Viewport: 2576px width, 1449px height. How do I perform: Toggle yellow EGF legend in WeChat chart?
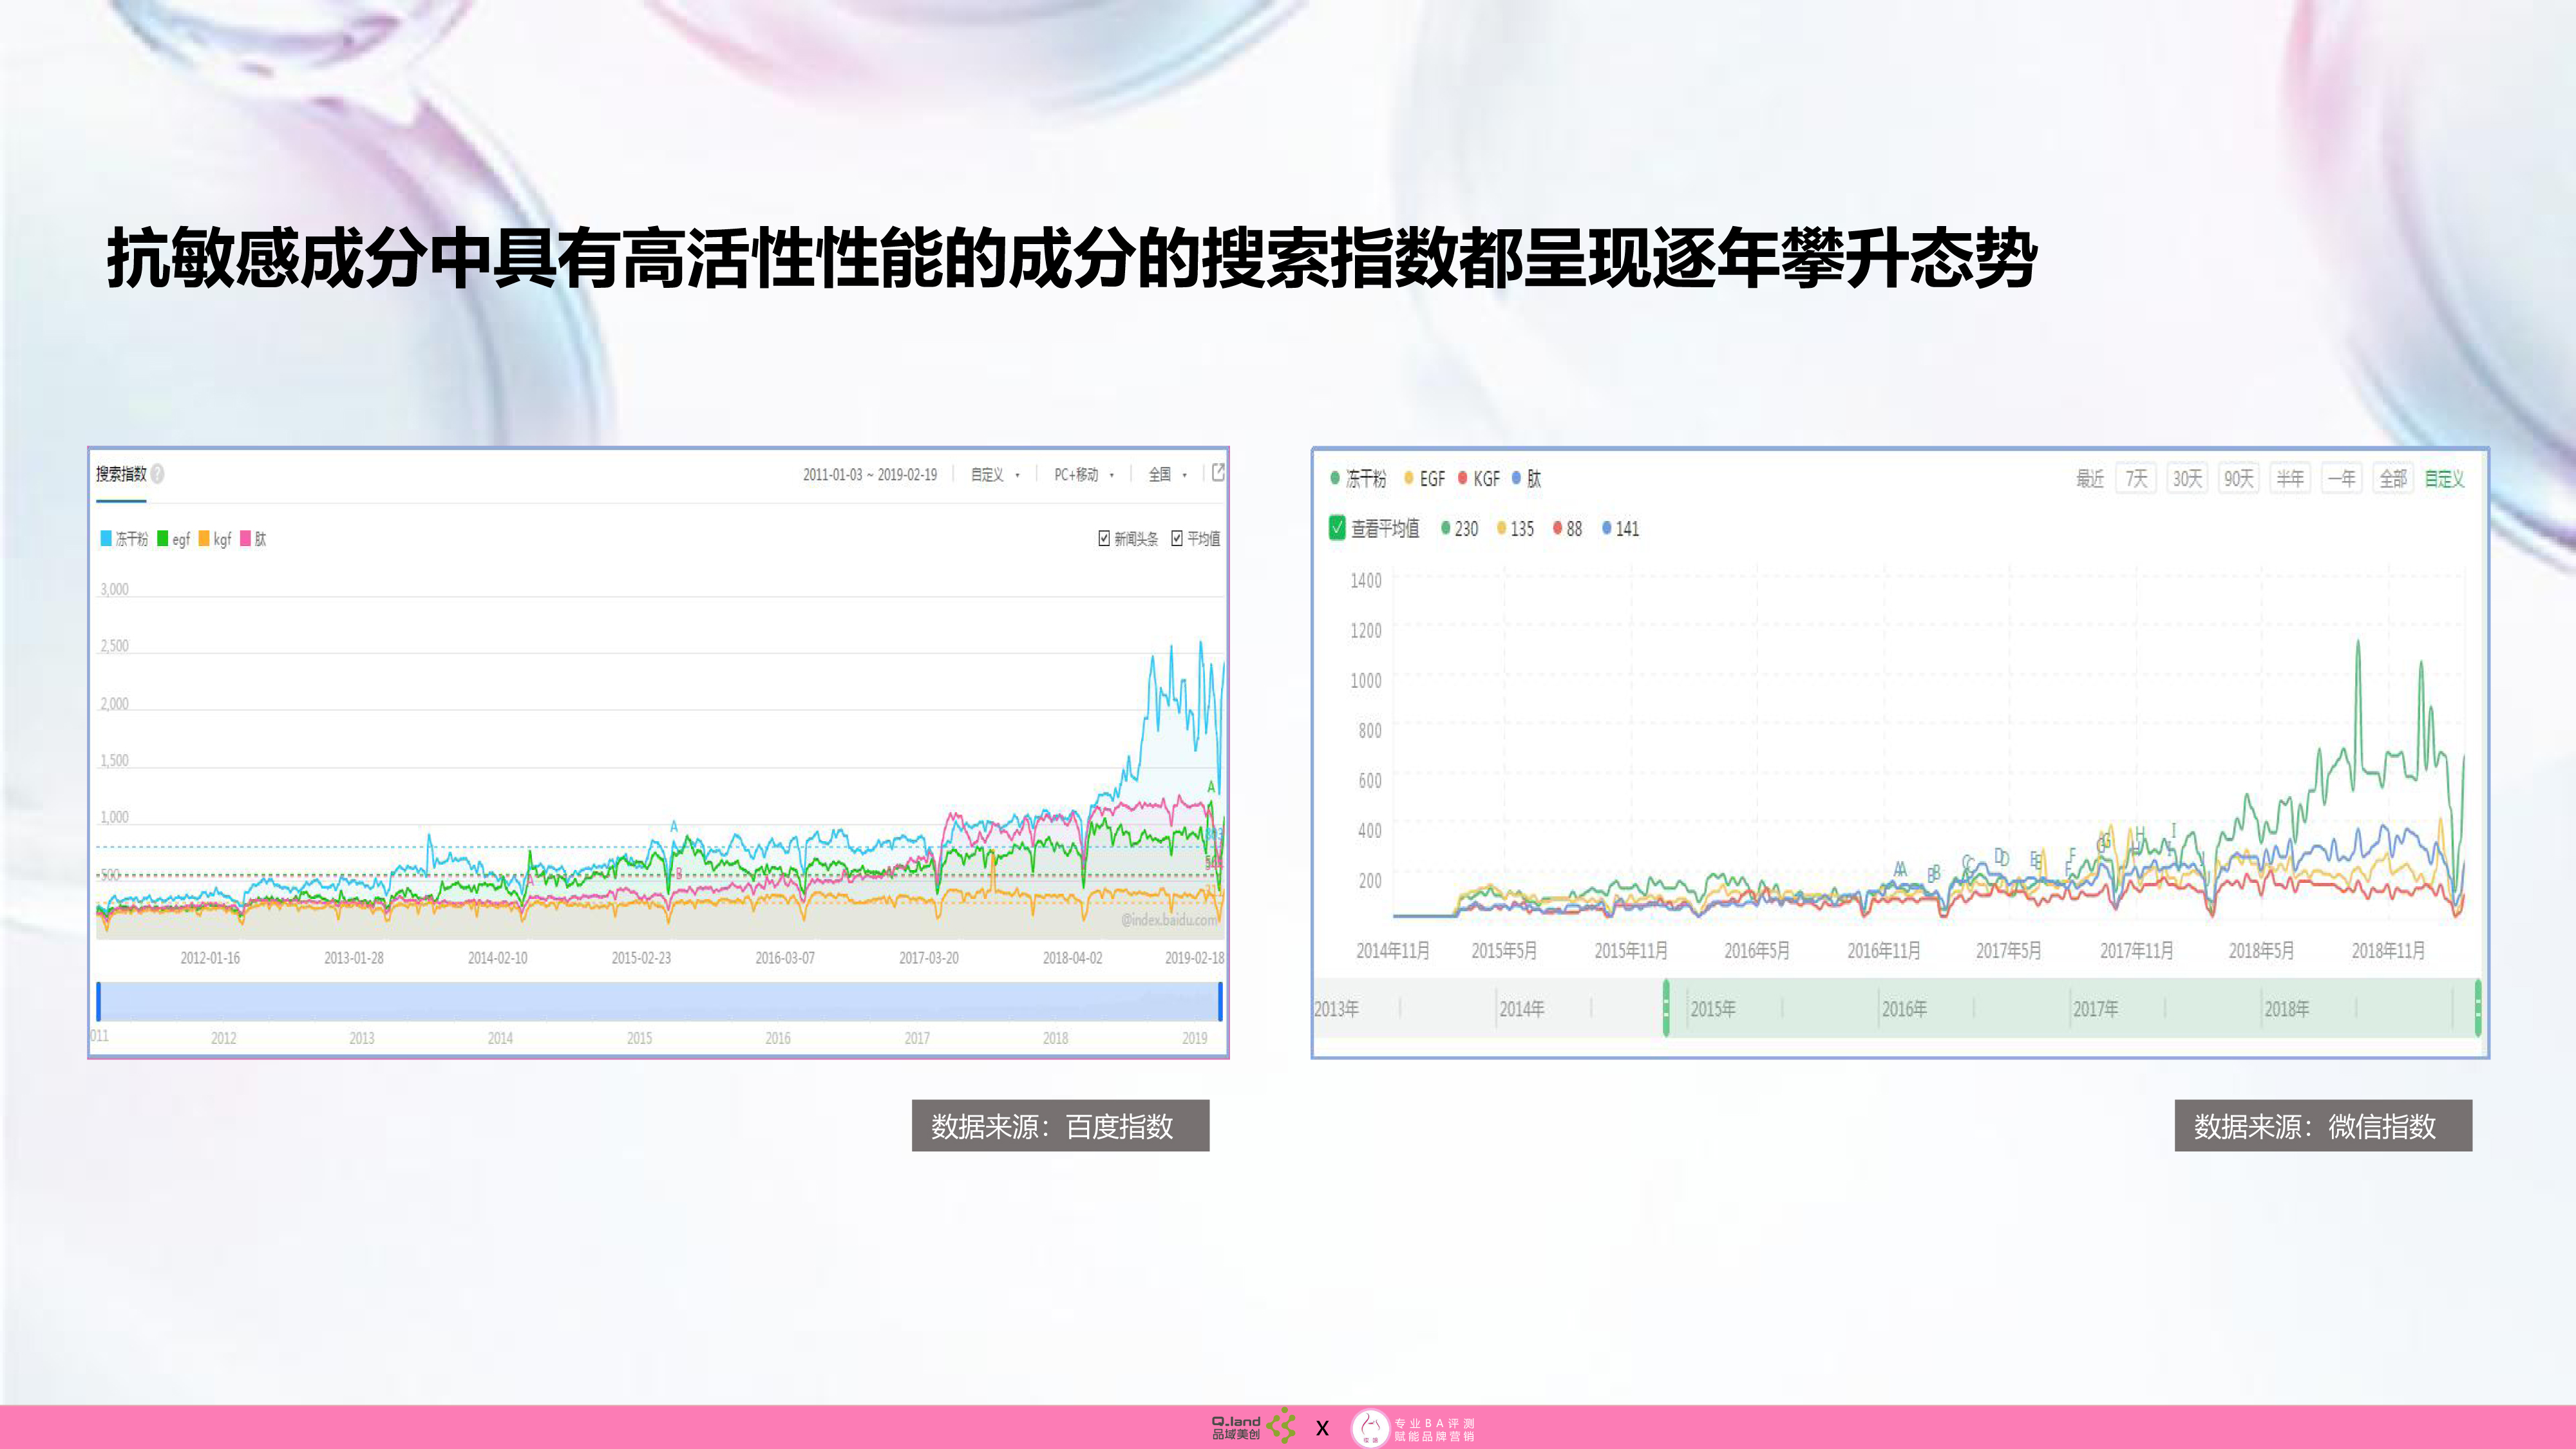point(1424,479)
